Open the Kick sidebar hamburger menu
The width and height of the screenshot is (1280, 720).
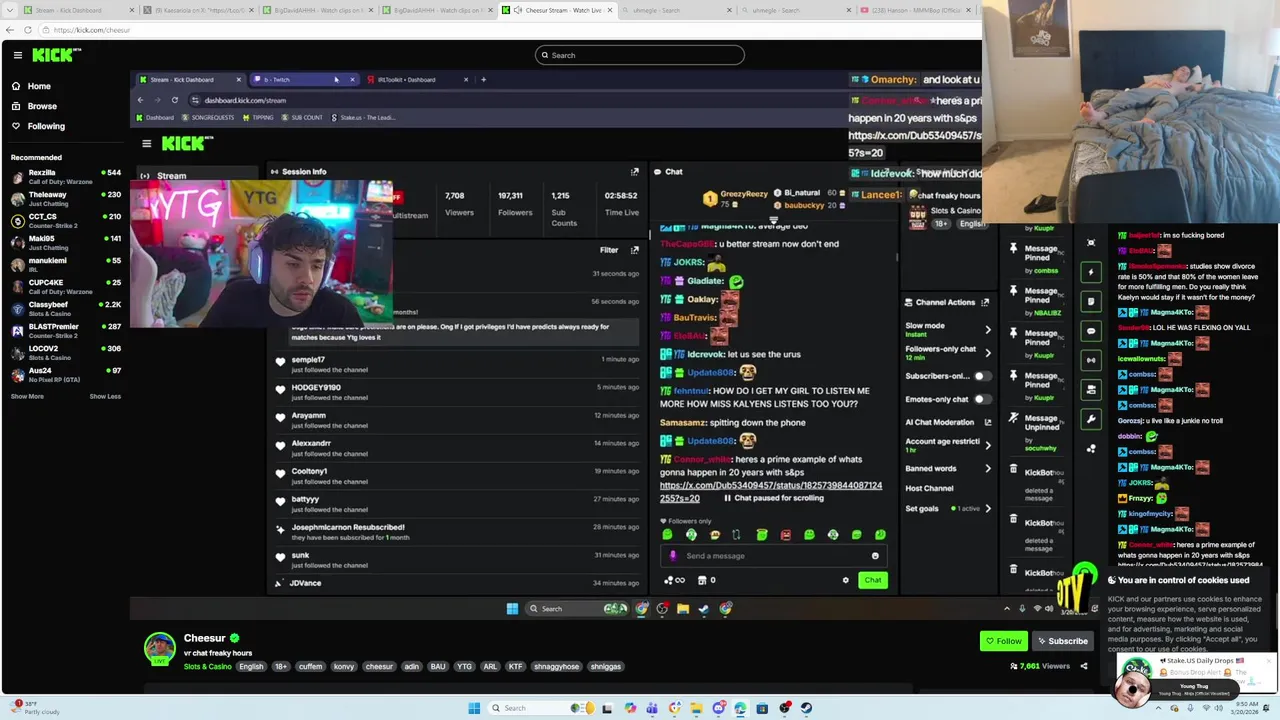click(17, 55)
